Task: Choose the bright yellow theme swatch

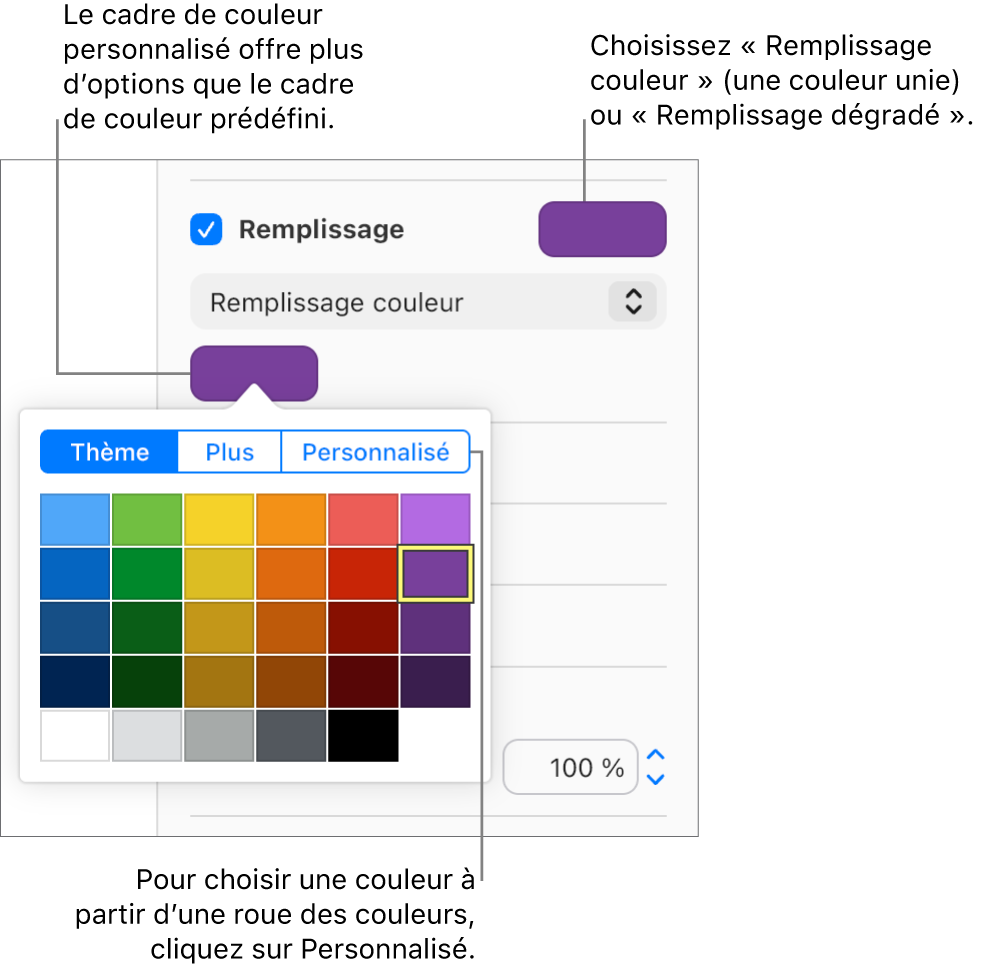Action: pyautogui.click(x=219, y=519)
